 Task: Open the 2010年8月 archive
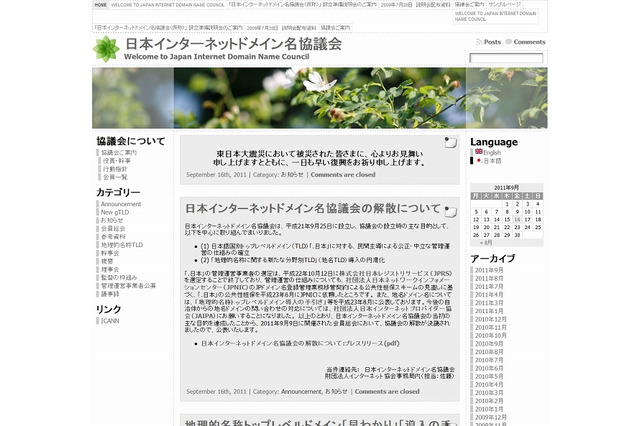tap(489, 352)
